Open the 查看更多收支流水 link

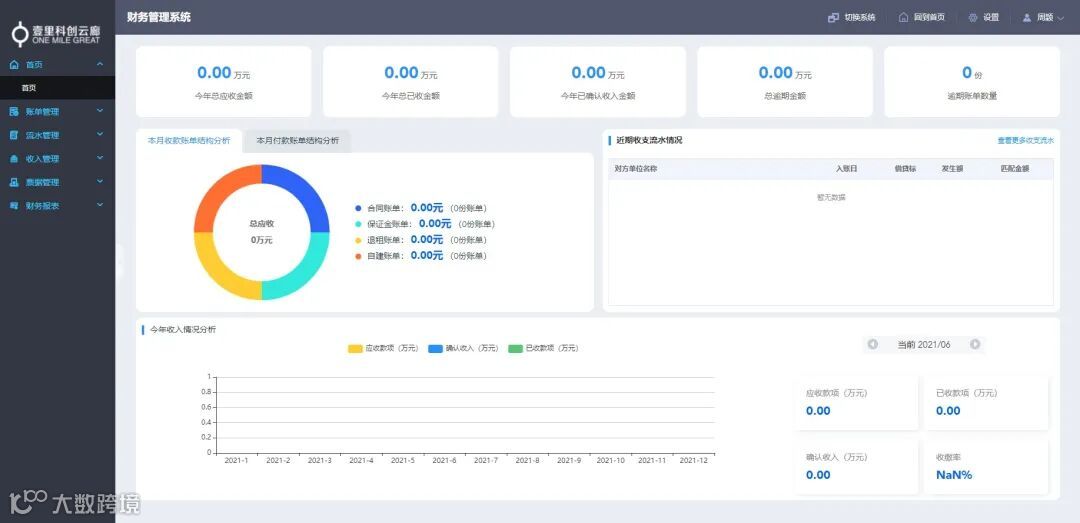[x=1026, y=141]
